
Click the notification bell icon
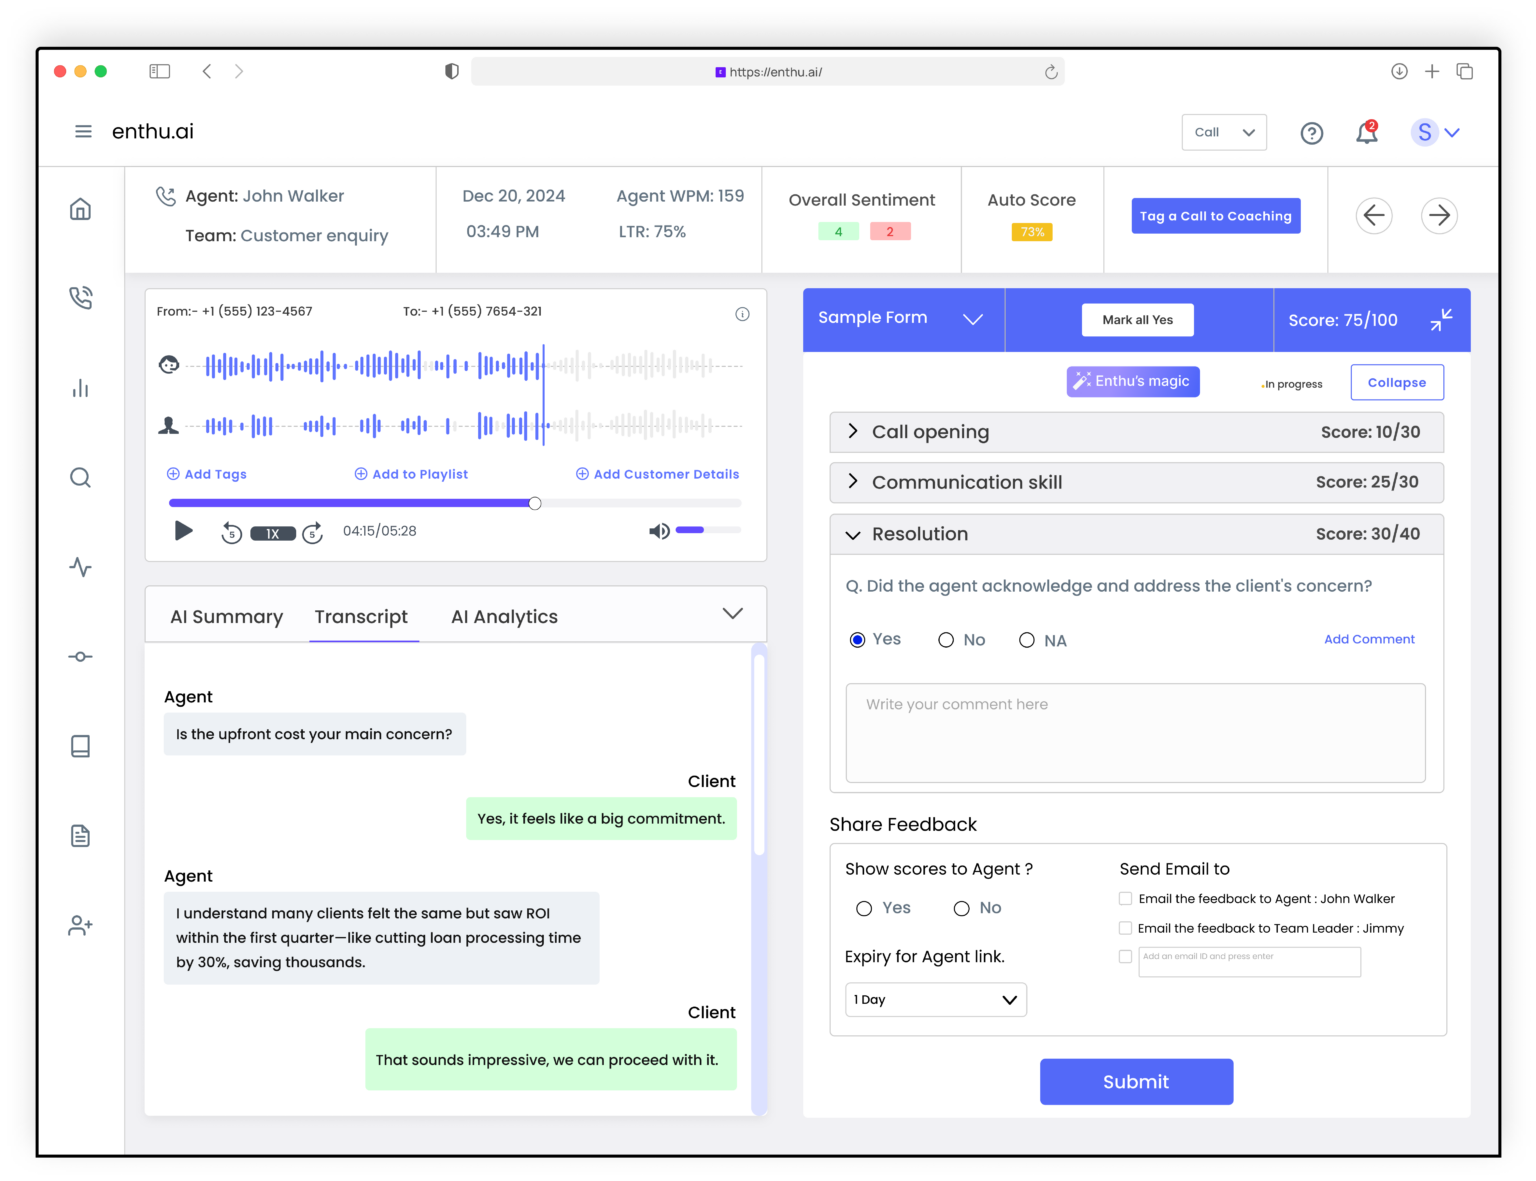click(1366, 132)
